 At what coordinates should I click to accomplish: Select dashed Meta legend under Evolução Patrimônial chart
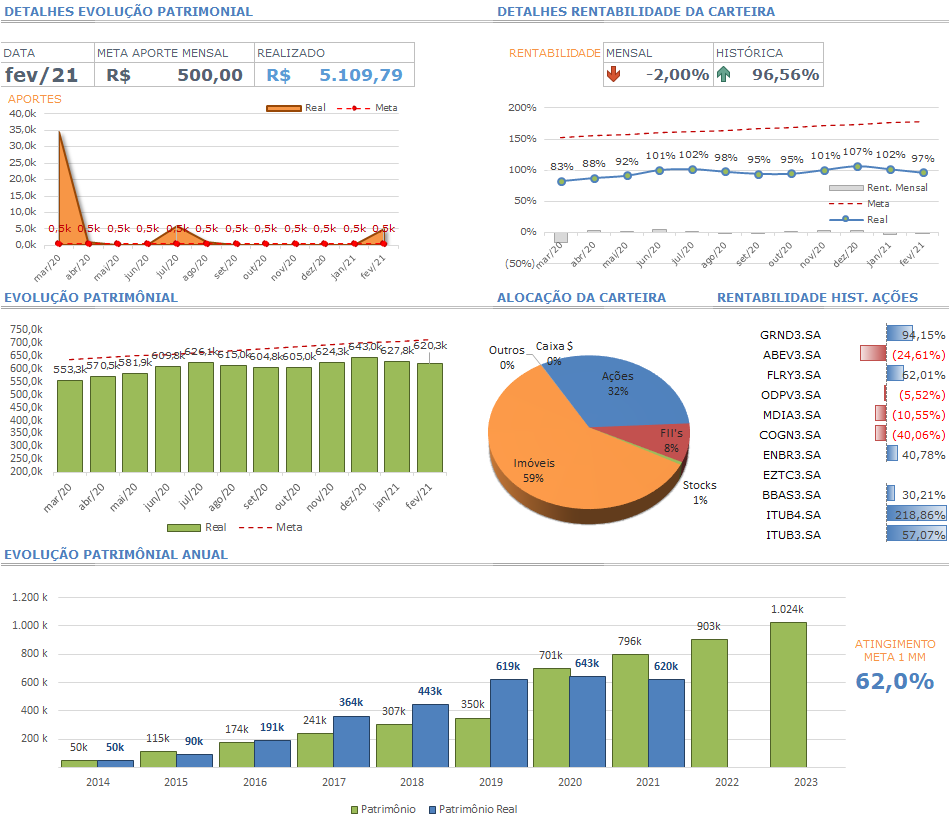[x=255, y=528]
